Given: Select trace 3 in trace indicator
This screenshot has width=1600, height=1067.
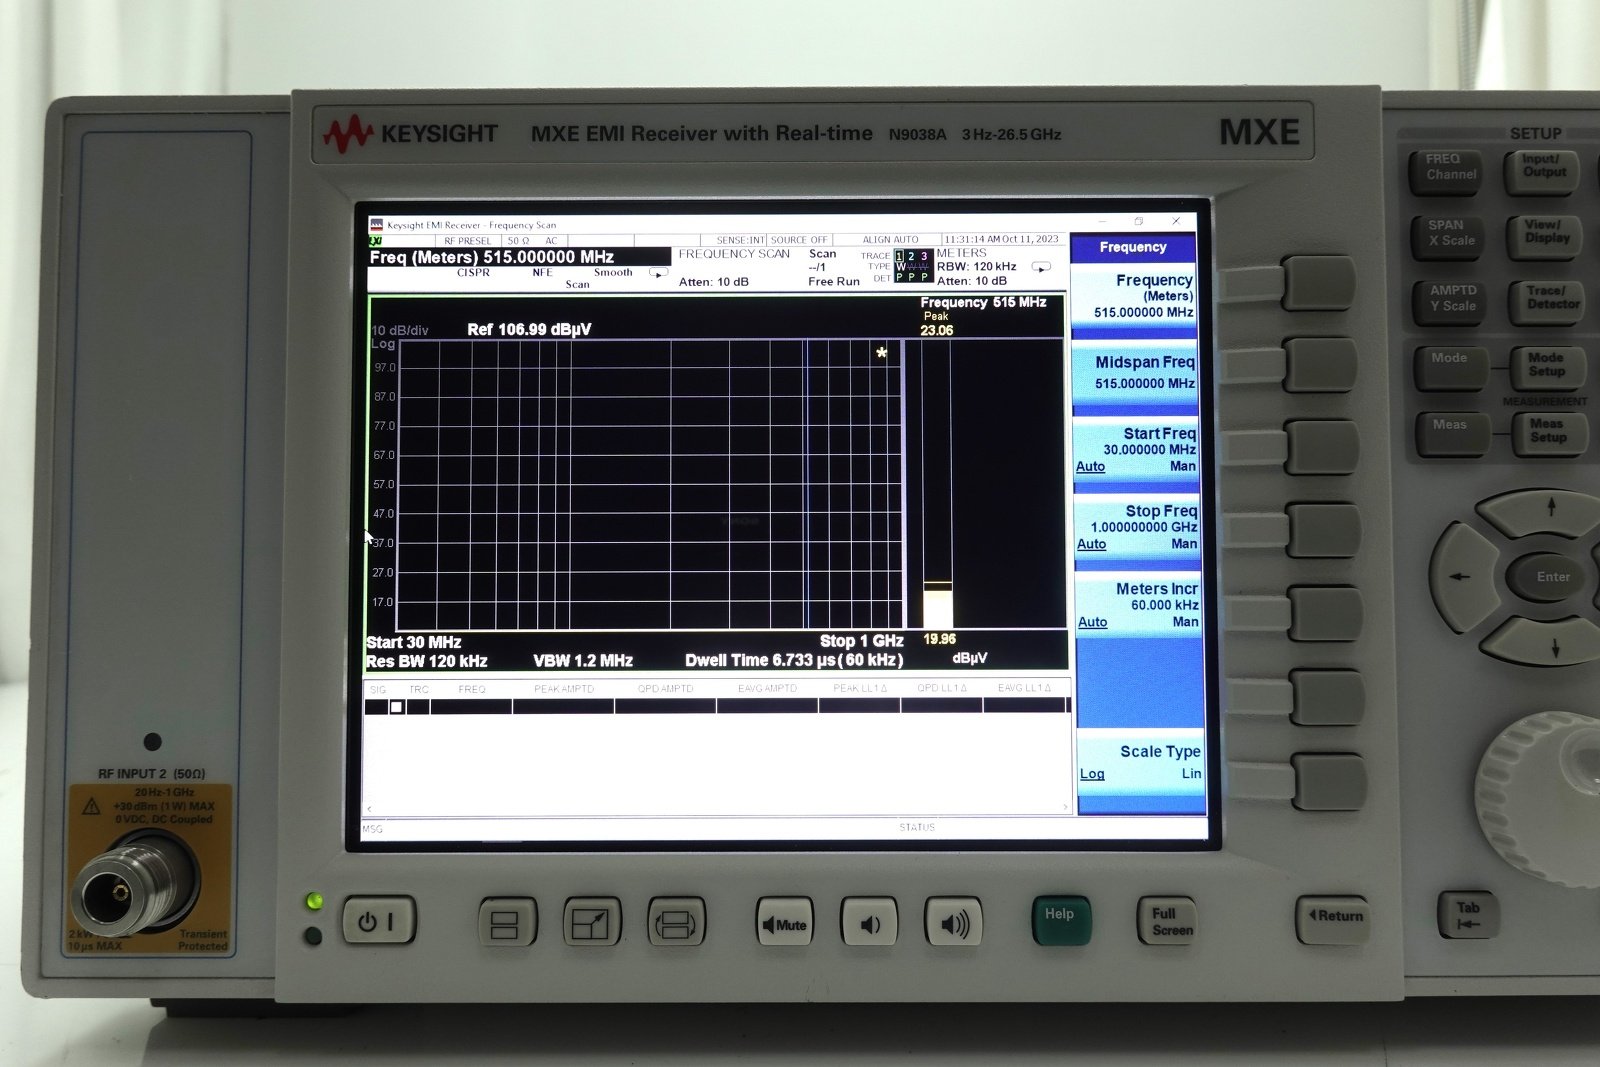Looking at the screenshot, I should (924, 257).
